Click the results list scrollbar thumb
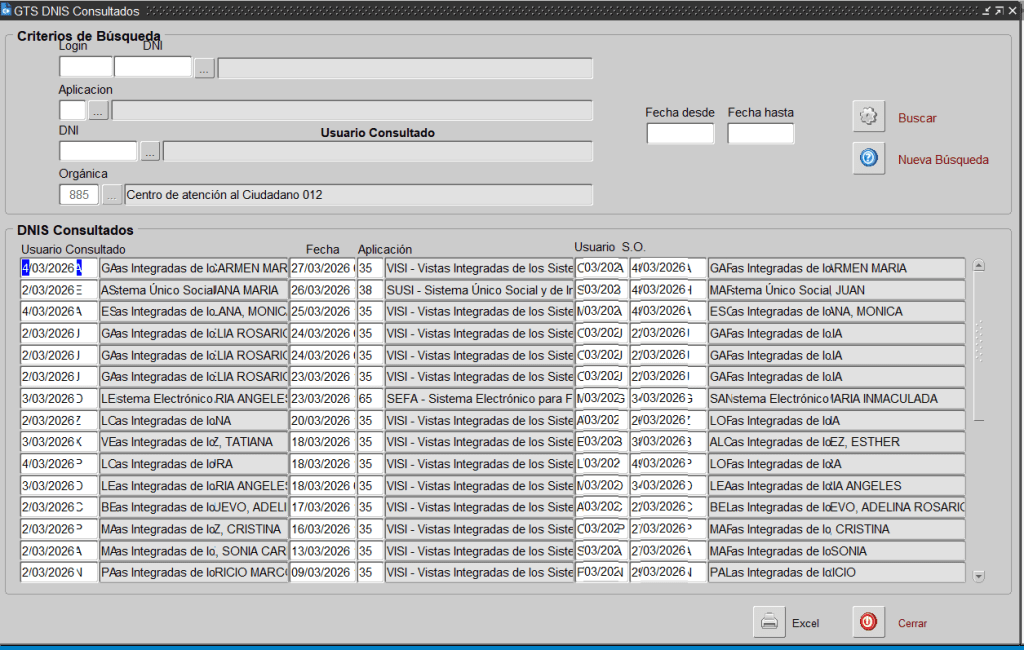The image size is (1024, 650). coord(979,340)
